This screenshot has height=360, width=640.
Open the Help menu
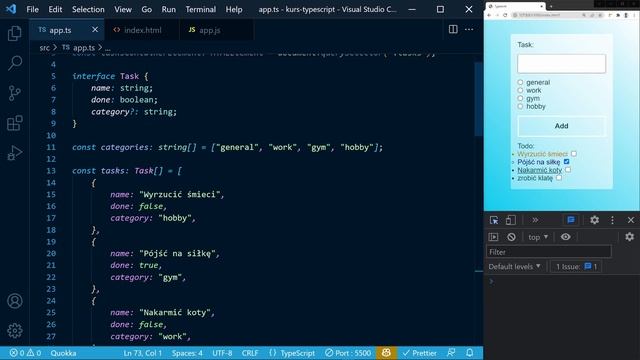(x=234, y=9)
